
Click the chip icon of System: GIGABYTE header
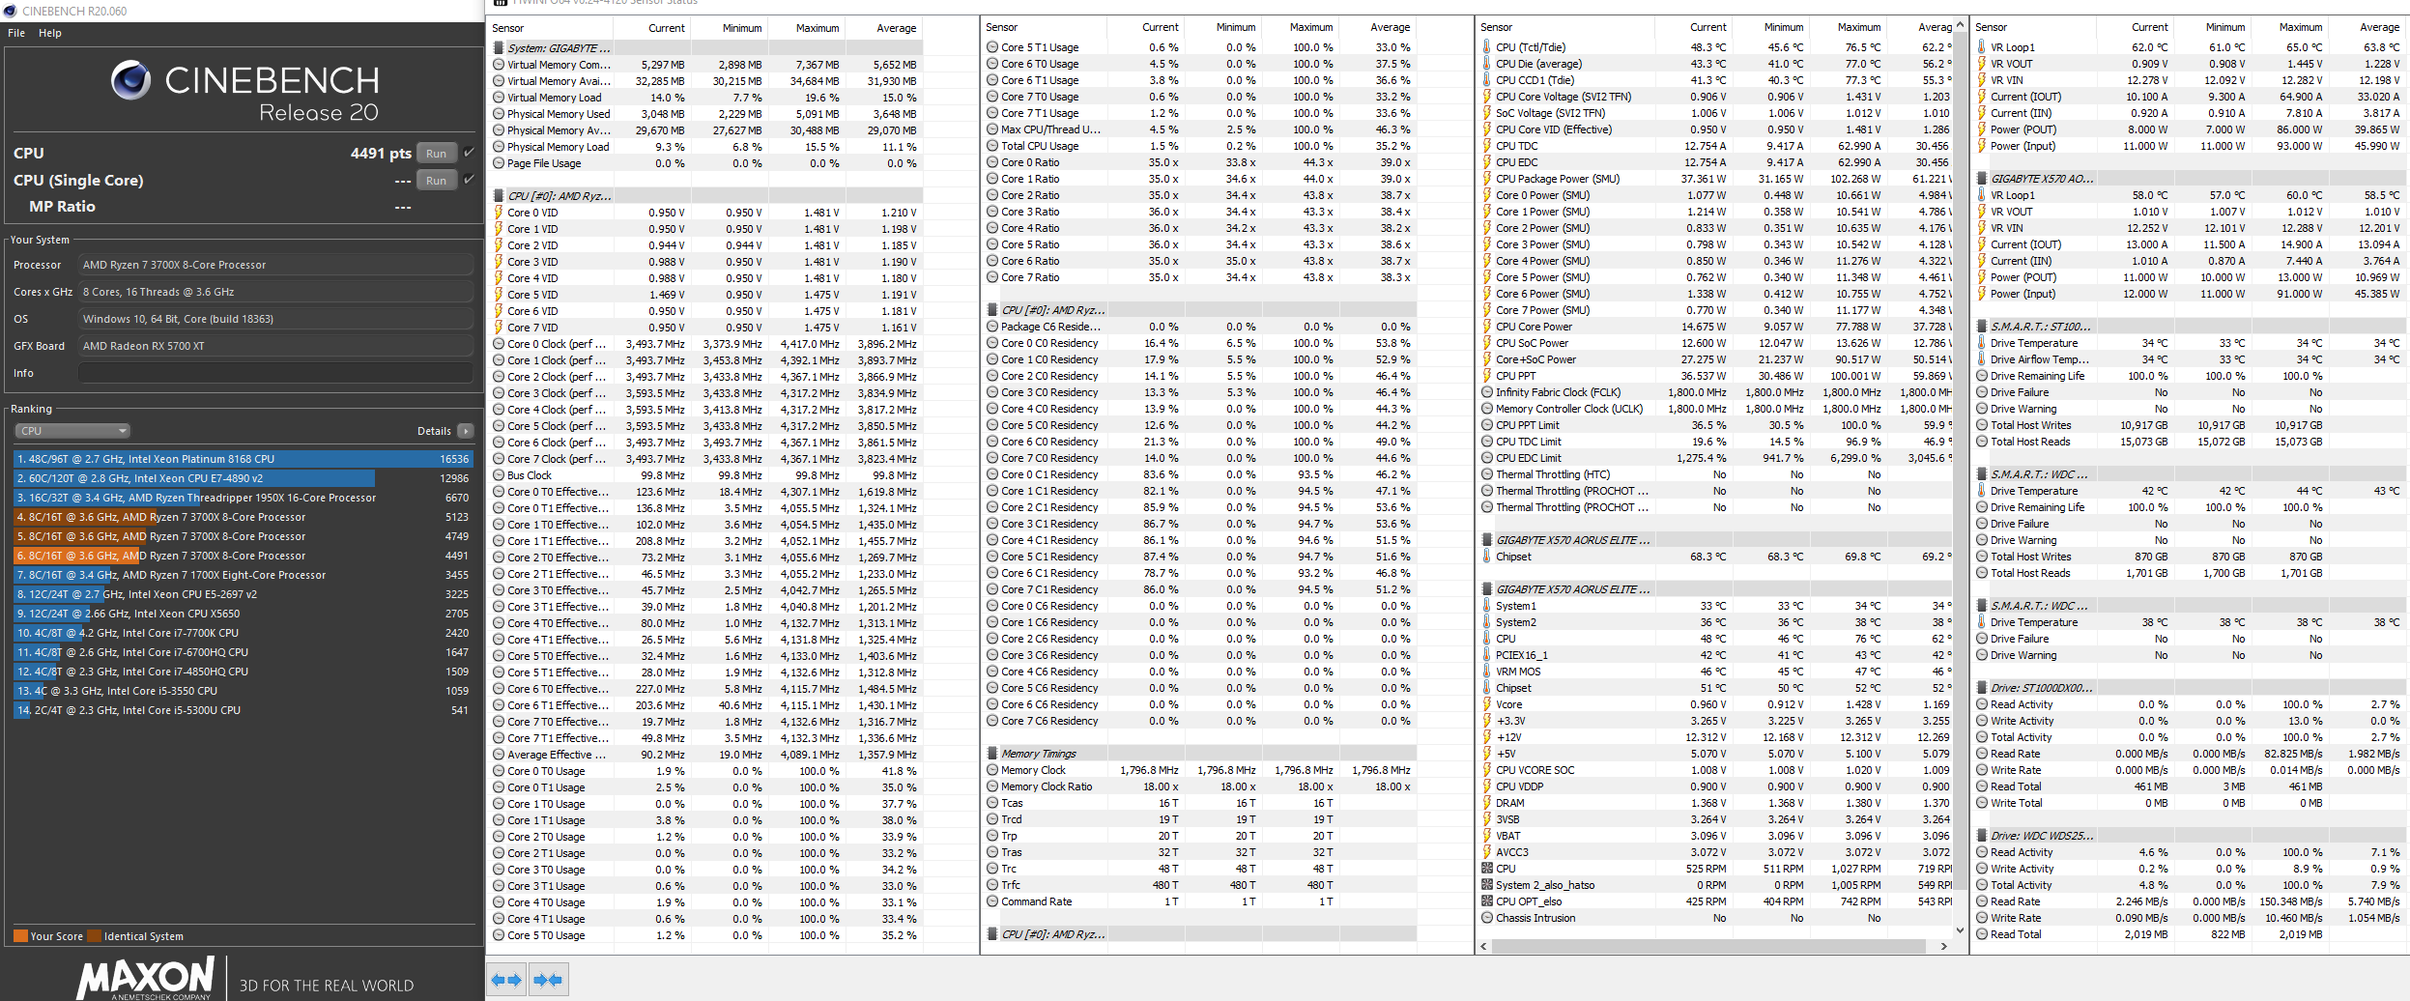(498, 48)
